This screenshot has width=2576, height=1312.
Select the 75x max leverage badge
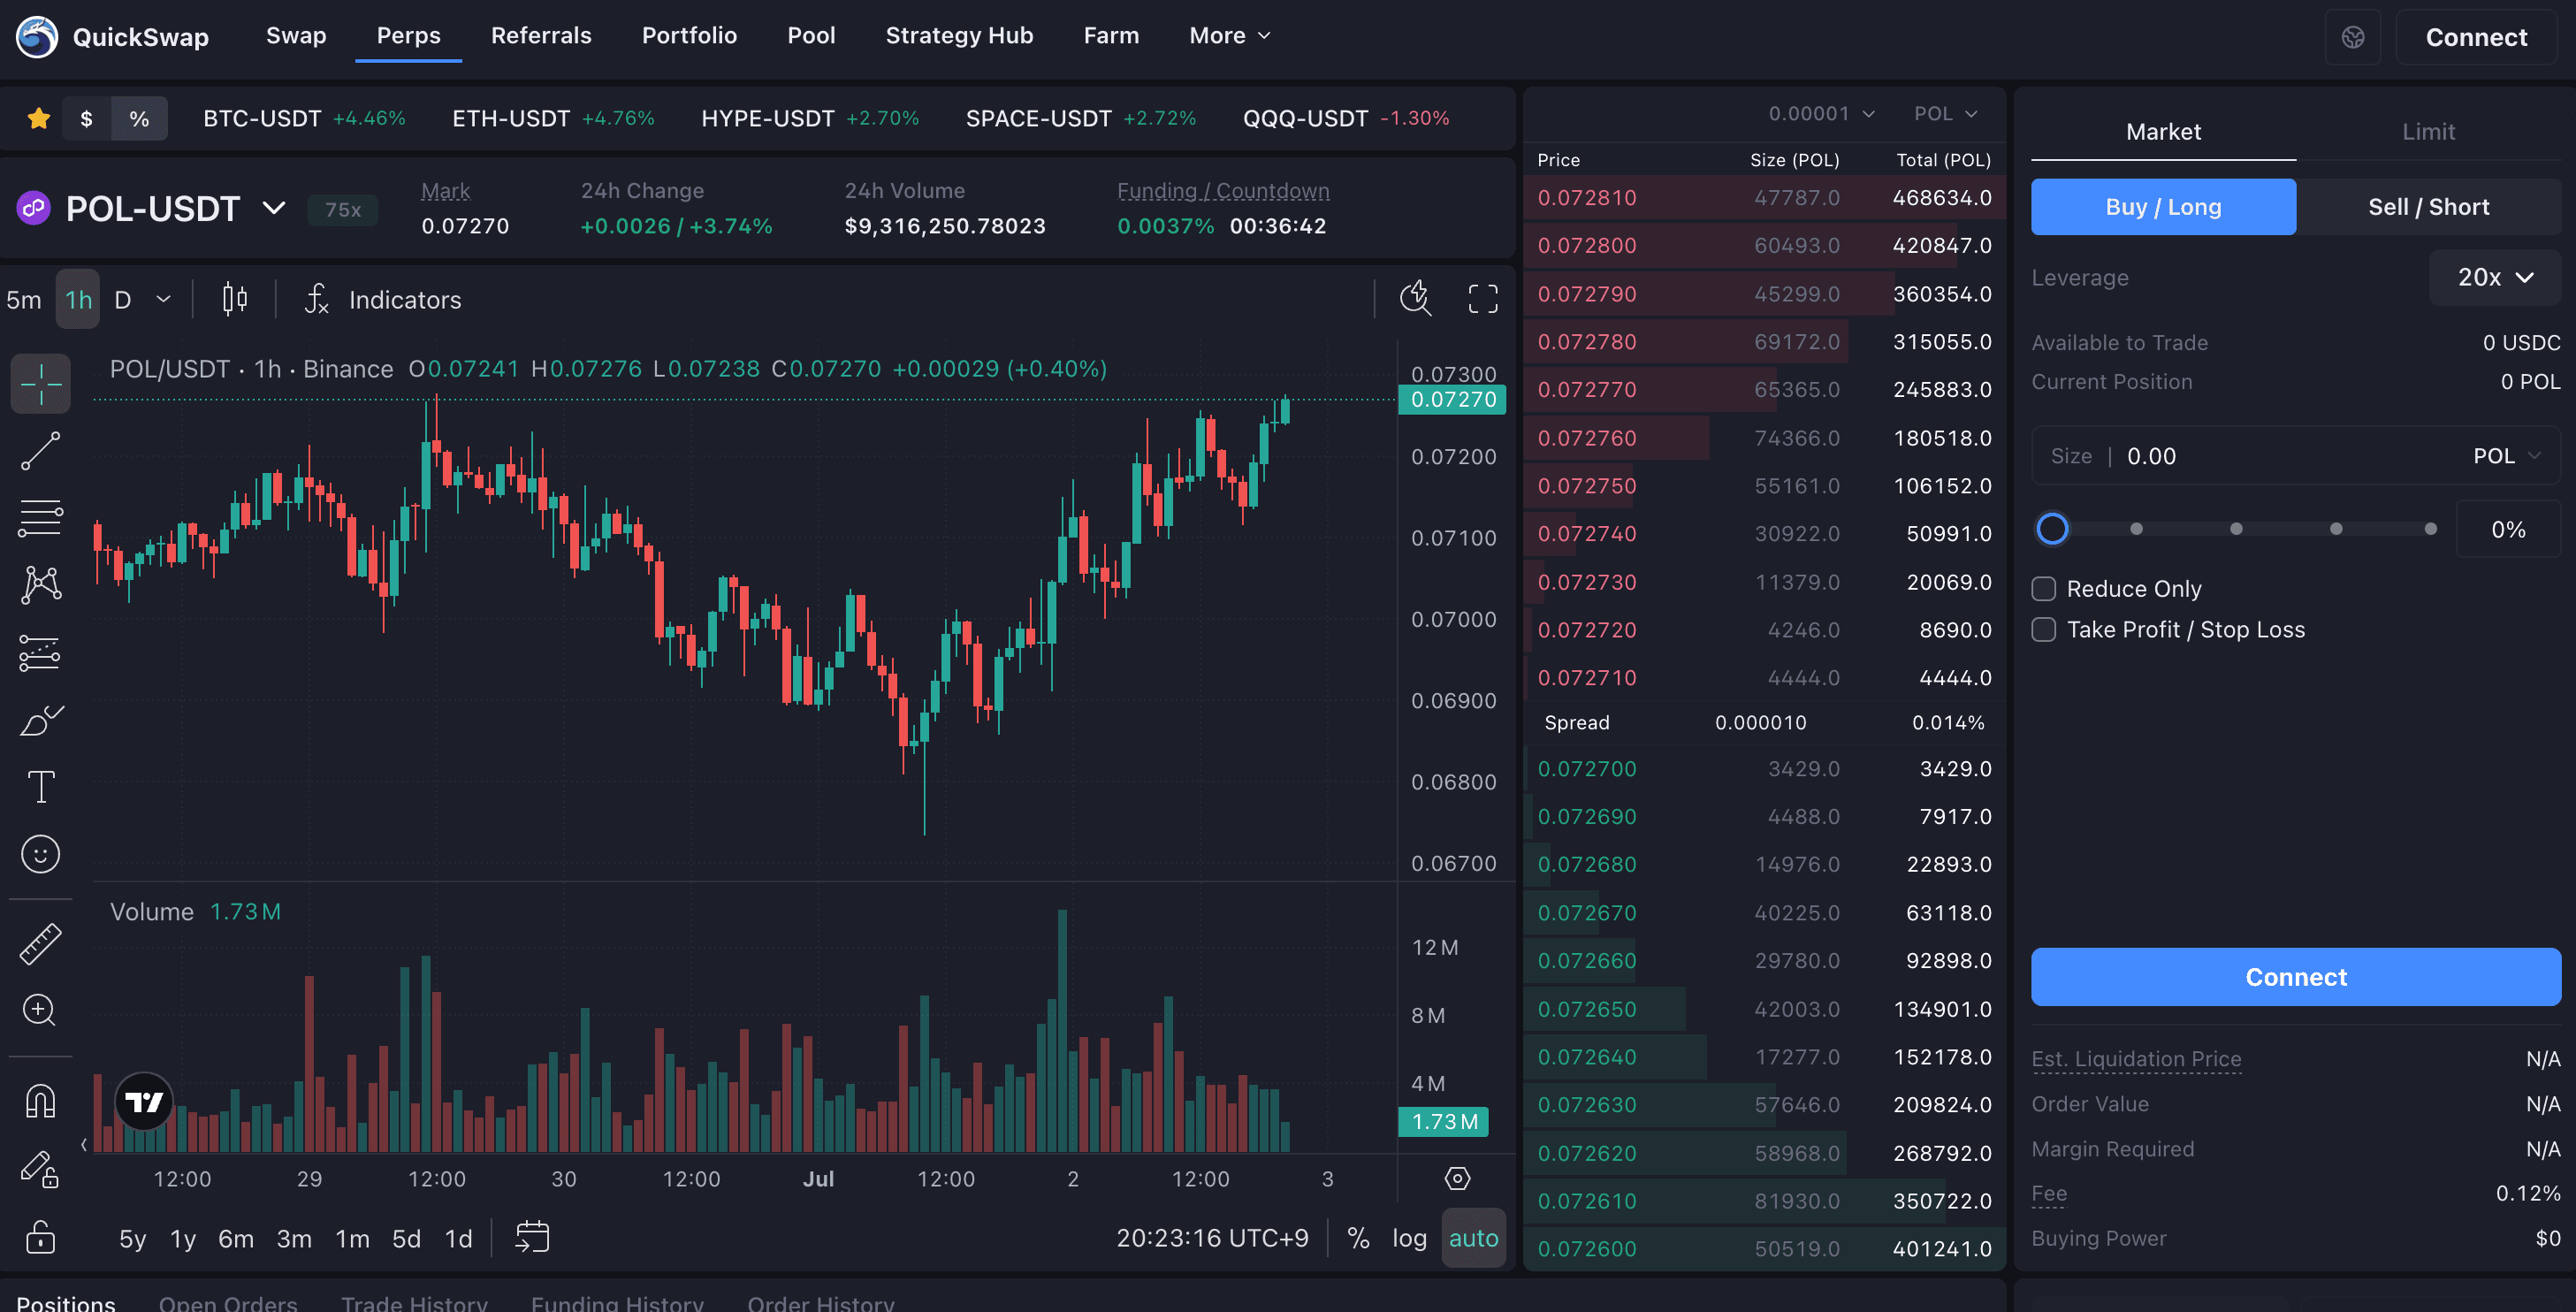343,210
